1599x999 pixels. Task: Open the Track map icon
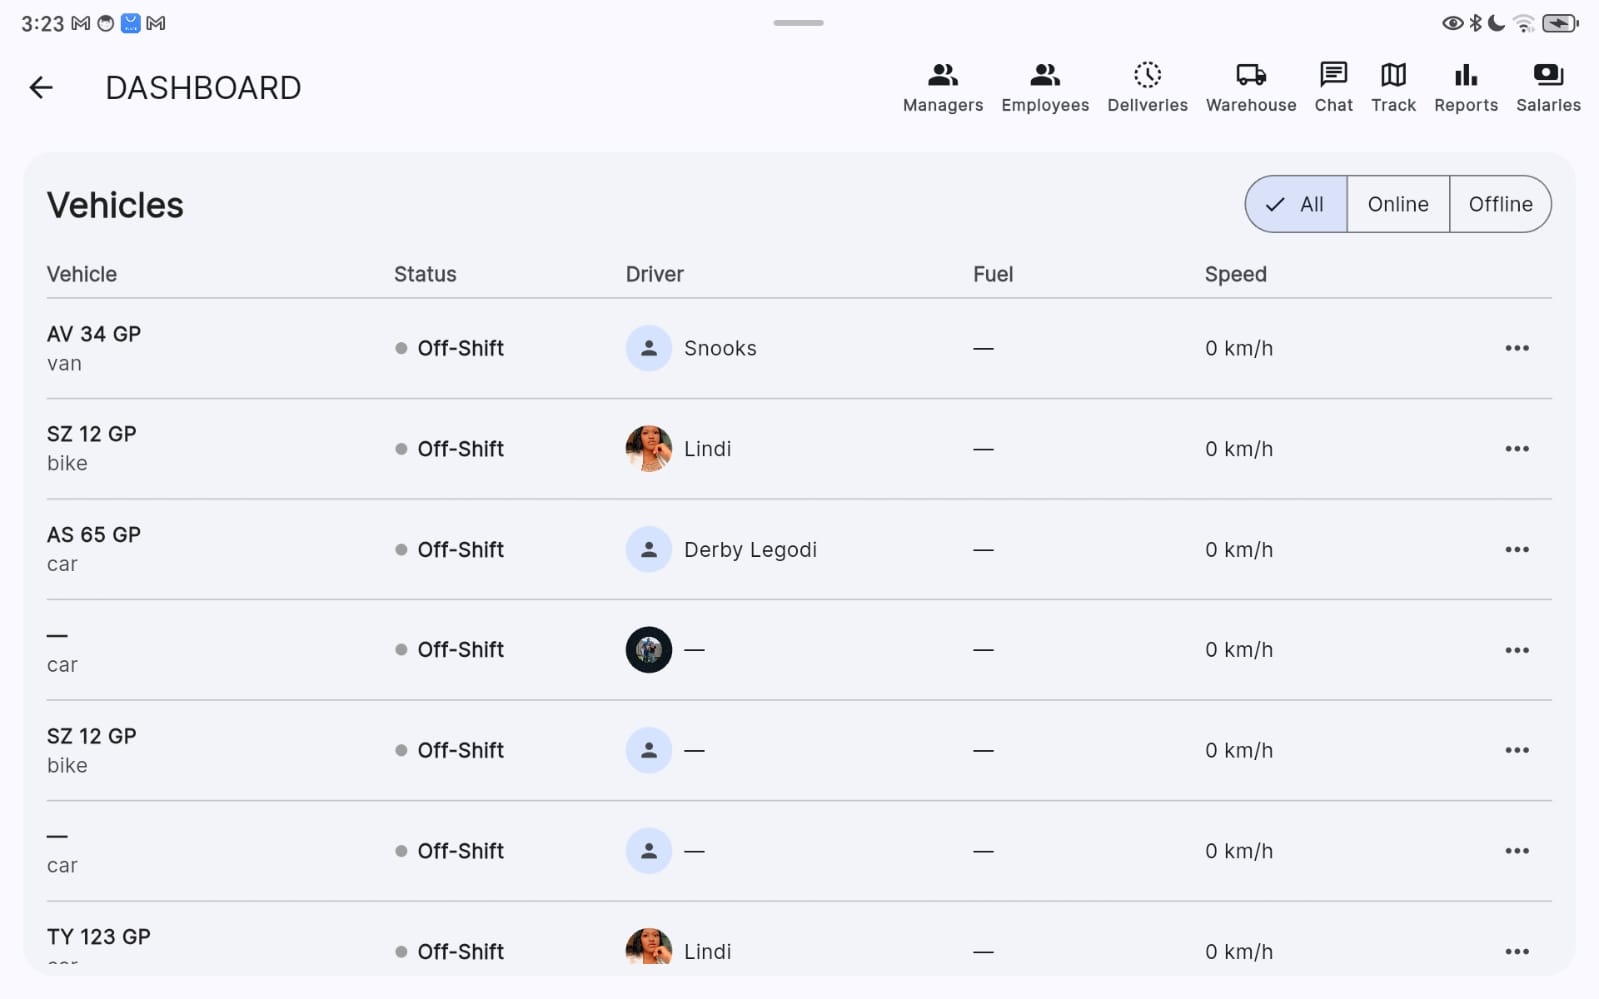tap(1393, 76)
